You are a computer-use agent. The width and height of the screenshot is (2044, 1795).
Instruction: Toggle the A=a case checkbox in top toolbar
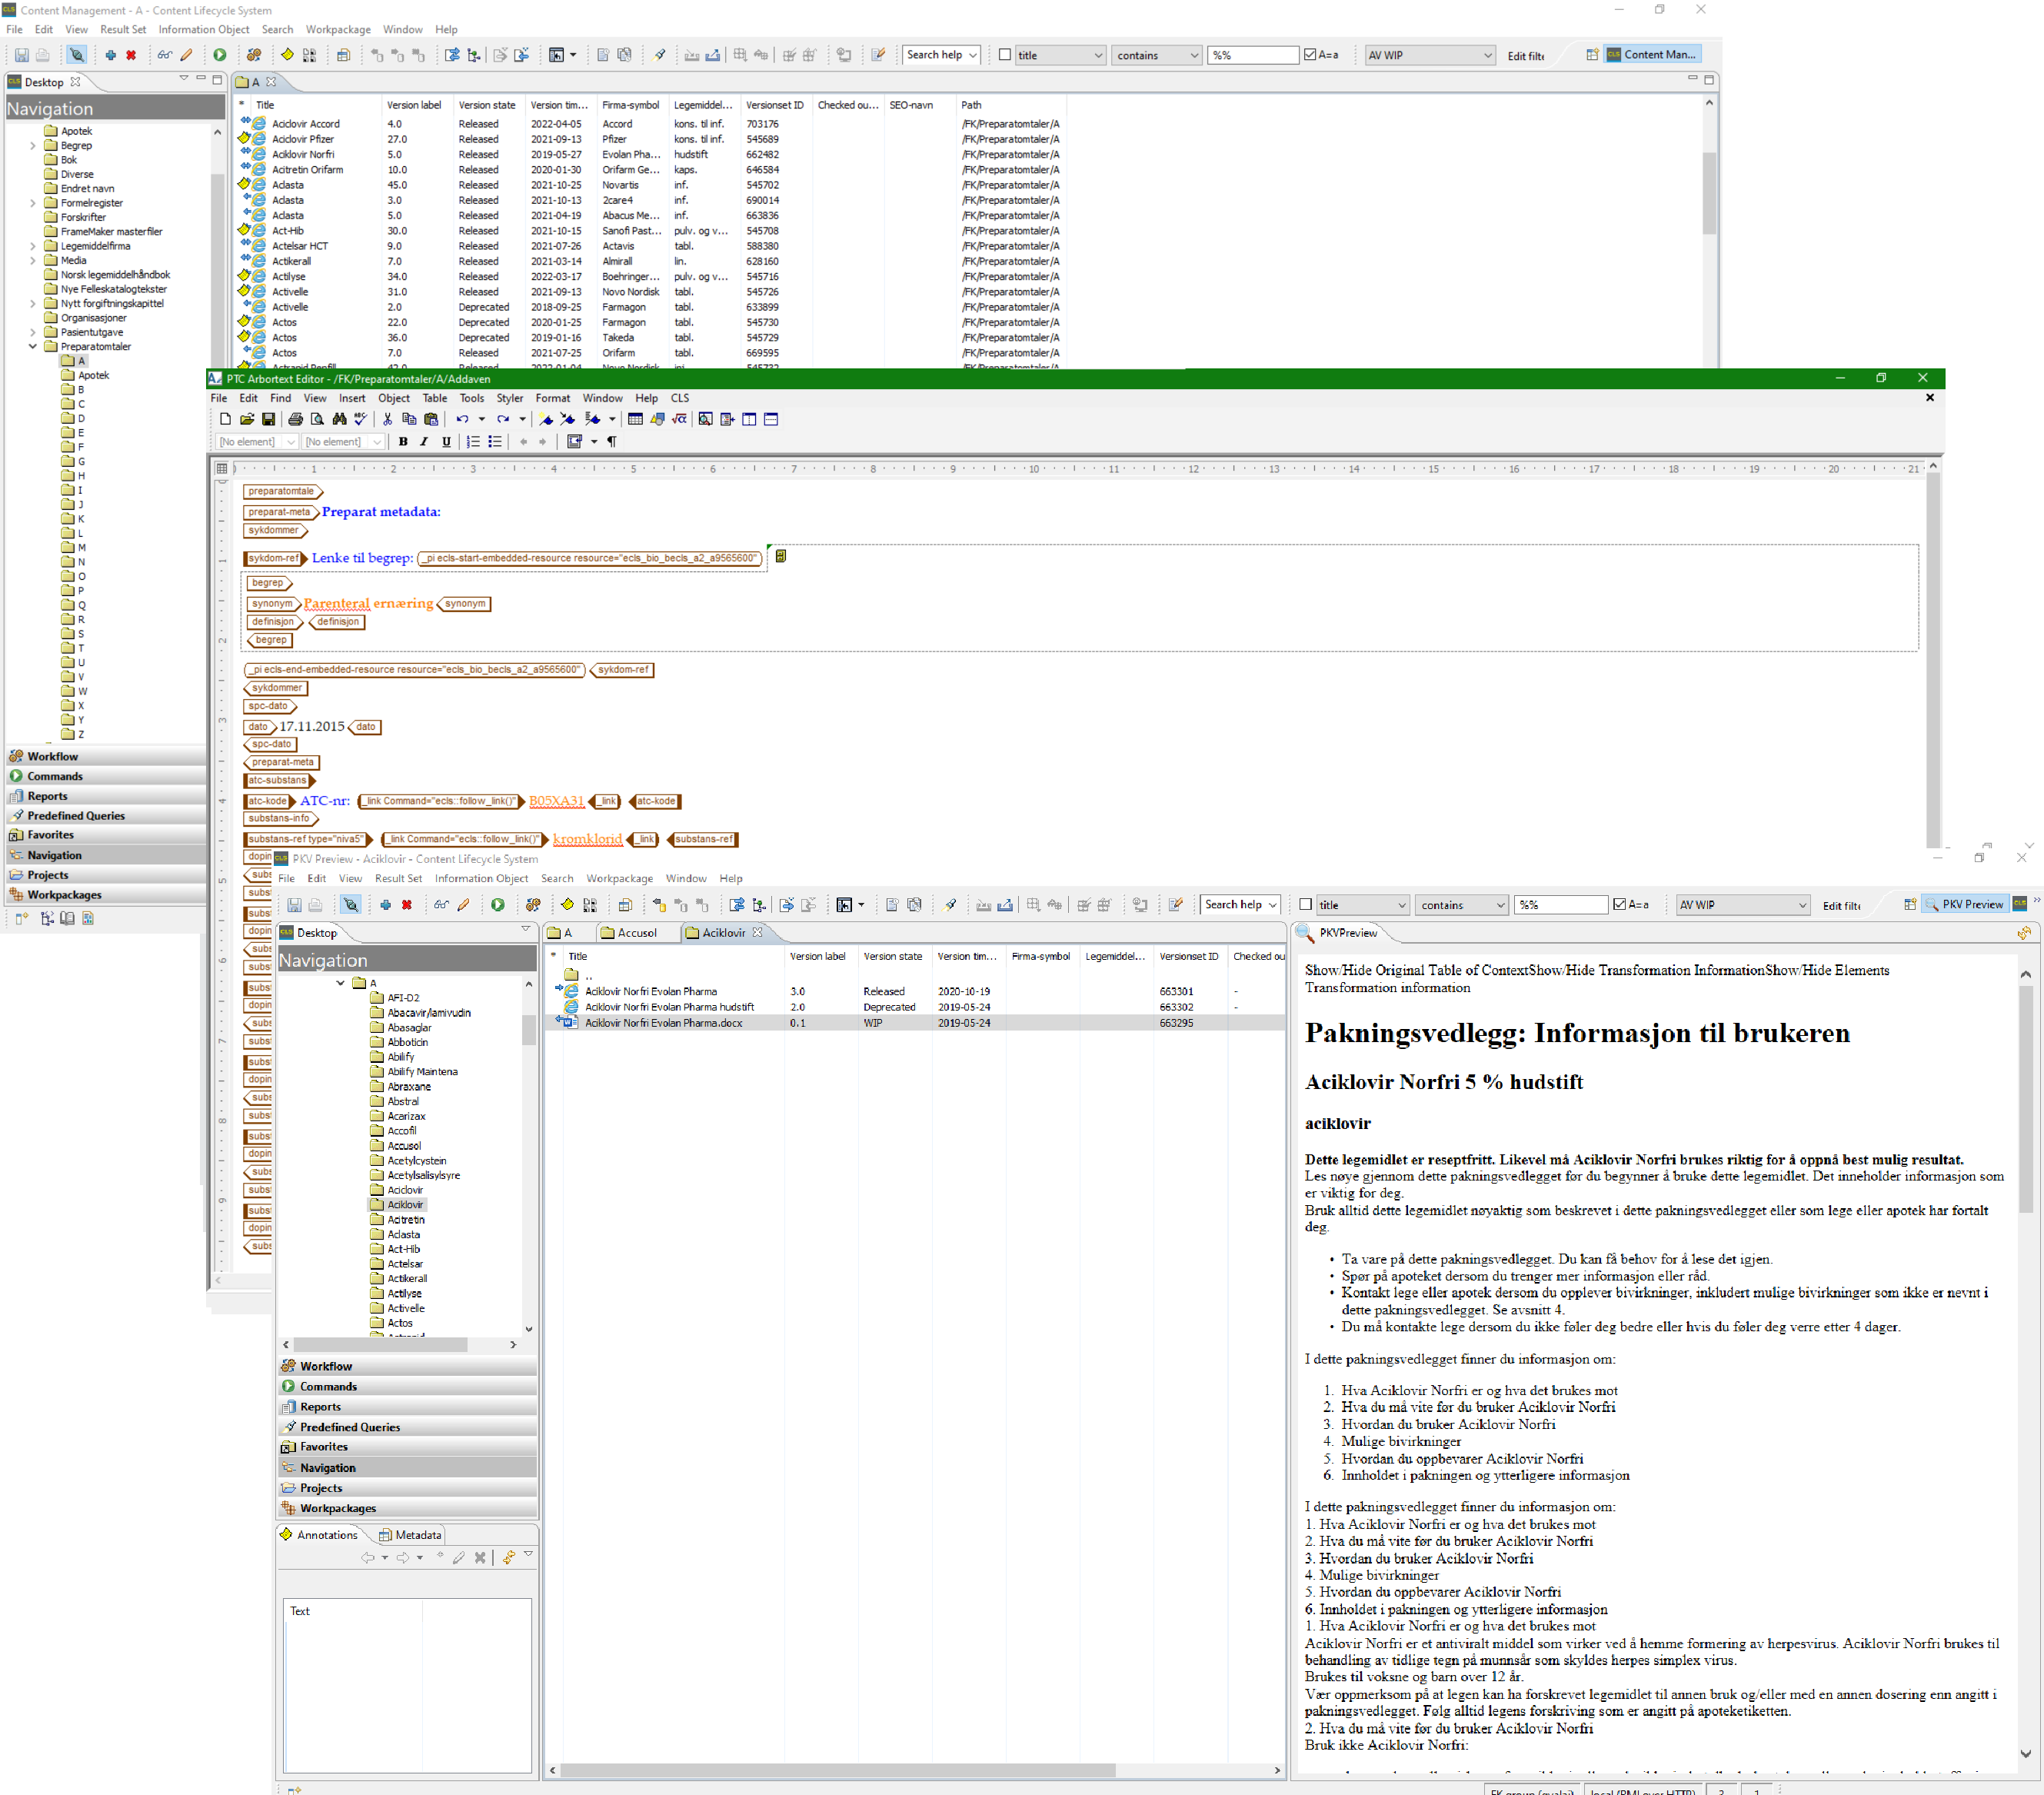click(x=1310, y=55)
